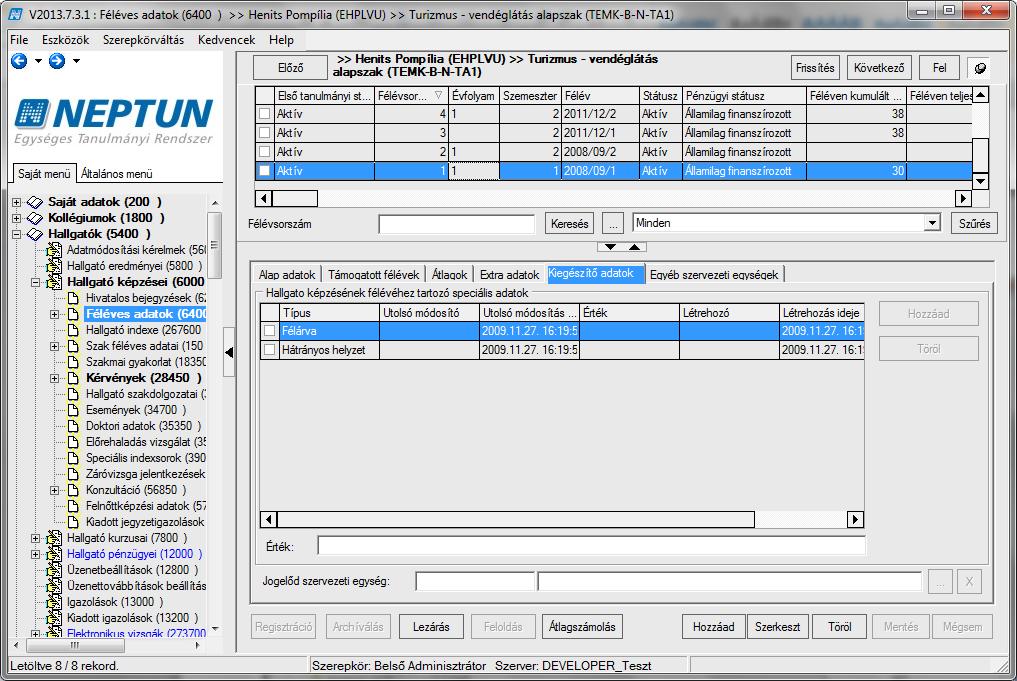Click the Előző button
The height and width of the screenshot is (681, 1017).
pos(290,67)
